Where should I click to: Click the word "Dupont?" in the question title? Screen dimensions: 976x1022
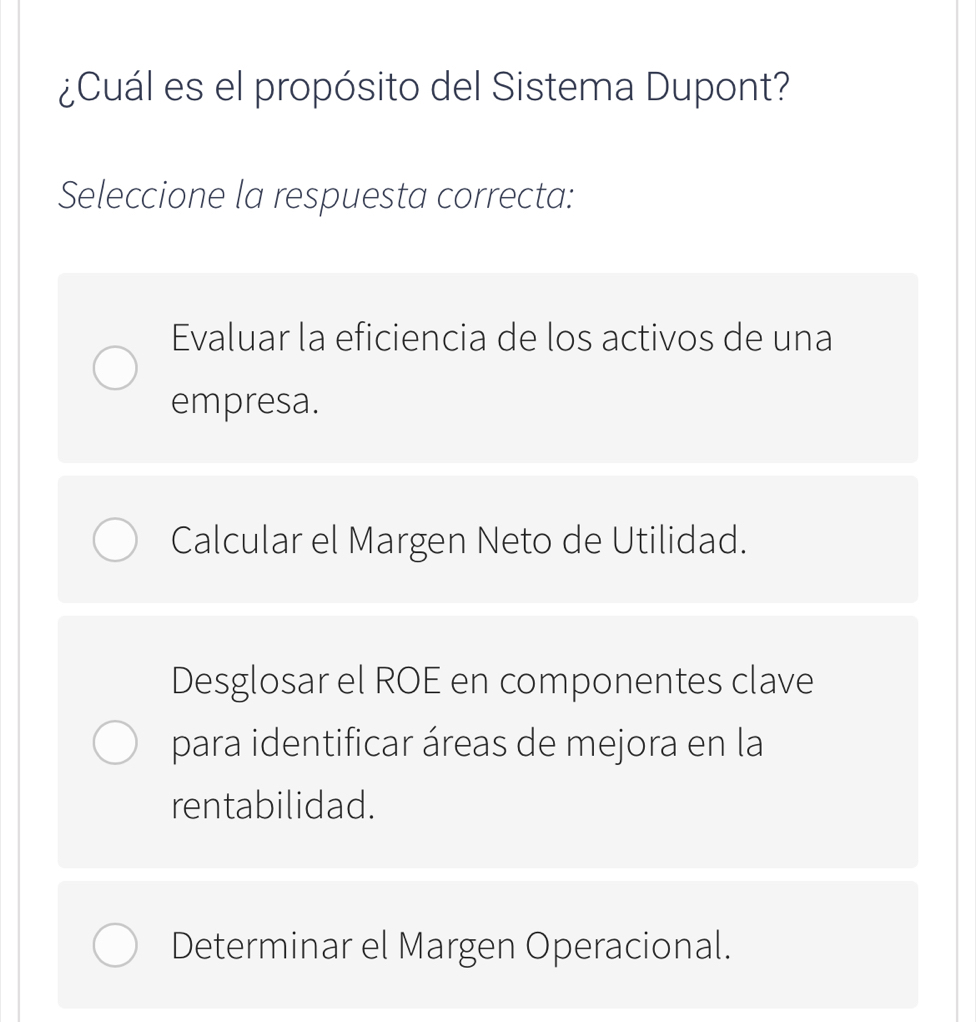717,87
